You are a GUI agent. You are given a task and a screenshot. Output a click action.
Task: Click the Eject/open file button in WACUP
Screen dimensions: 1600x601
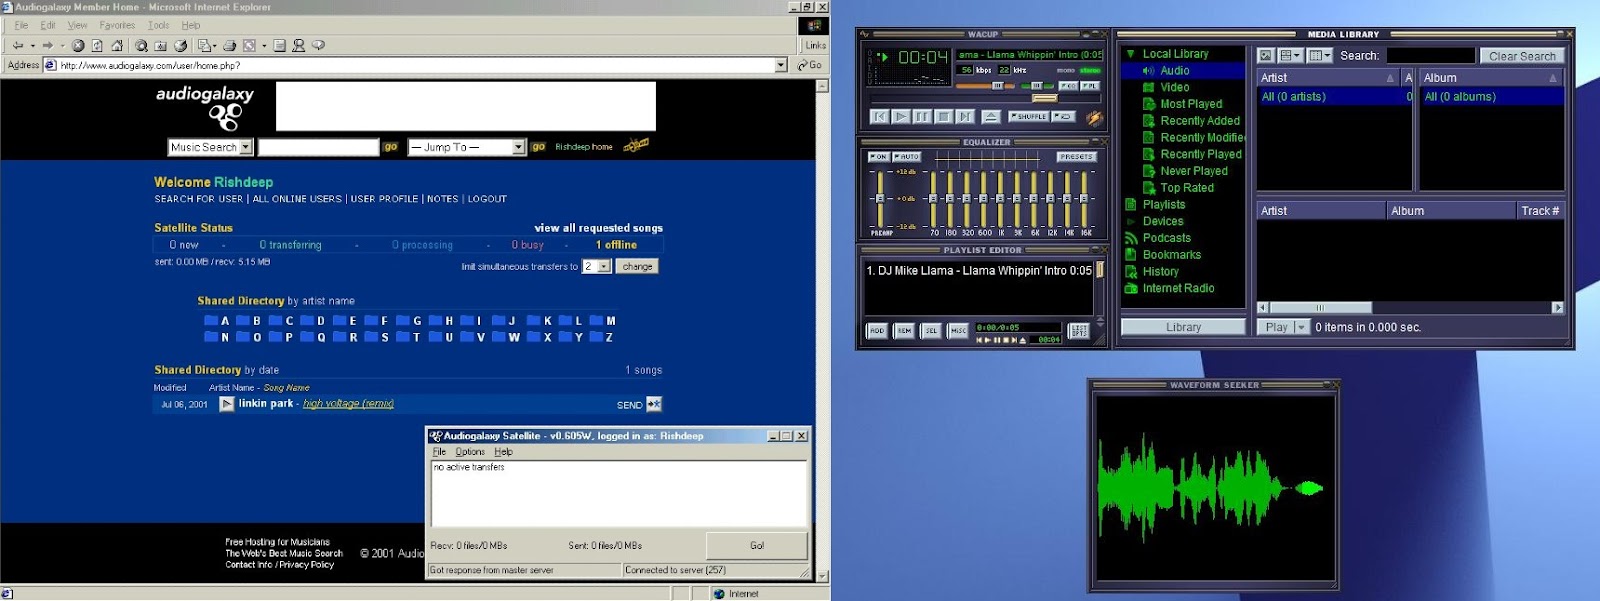[990, 117]
